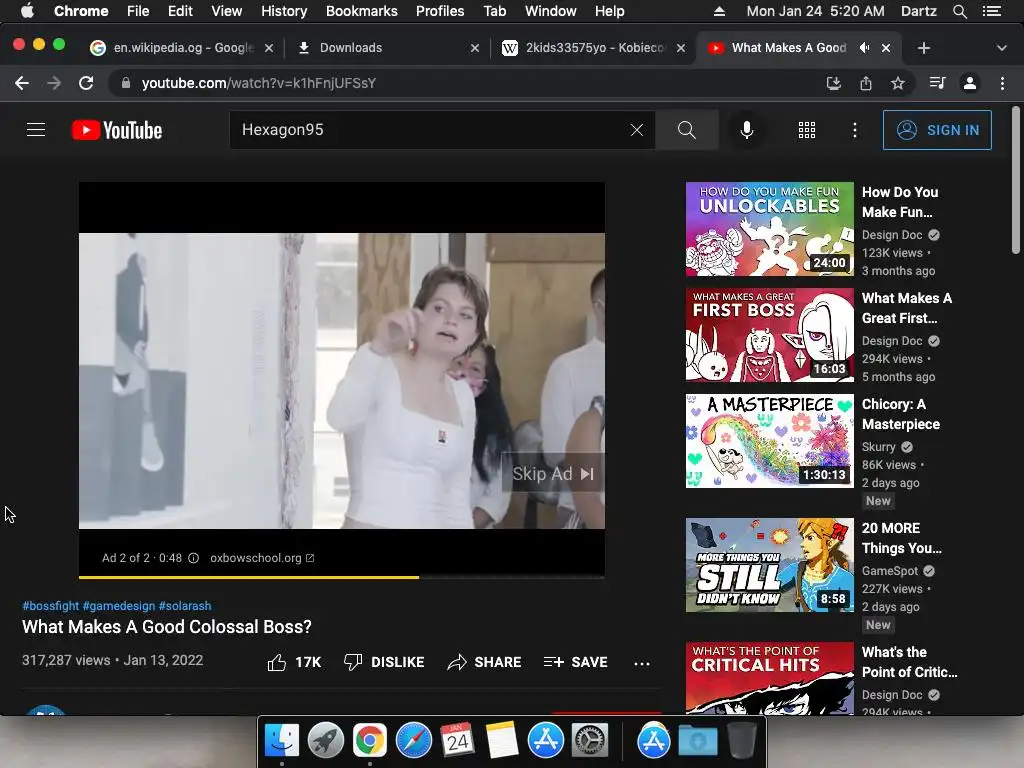The image size is (1024, 768).
Task: Open Chrome three-dot menu
Action: [x=1002, y=83]
